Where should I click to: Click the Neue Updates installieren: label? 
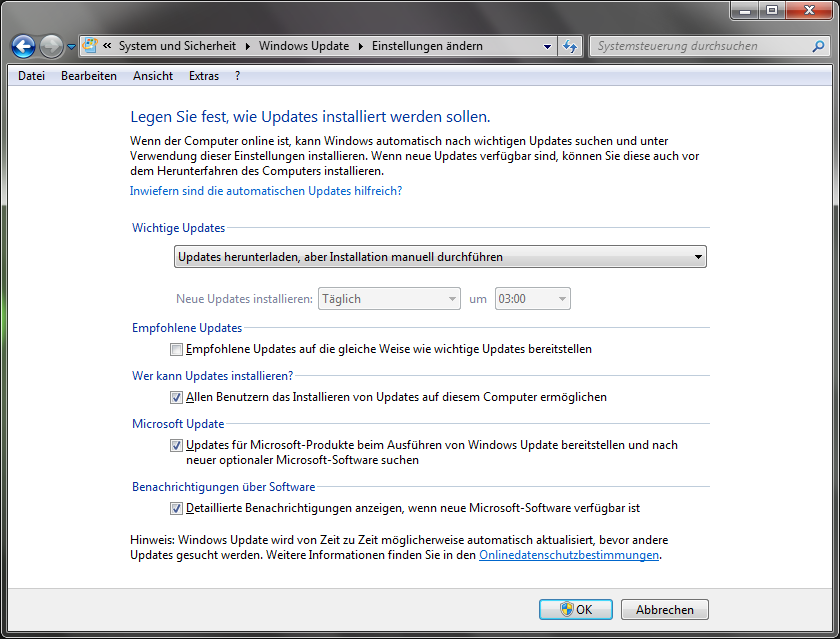click(x=244, y=299)
